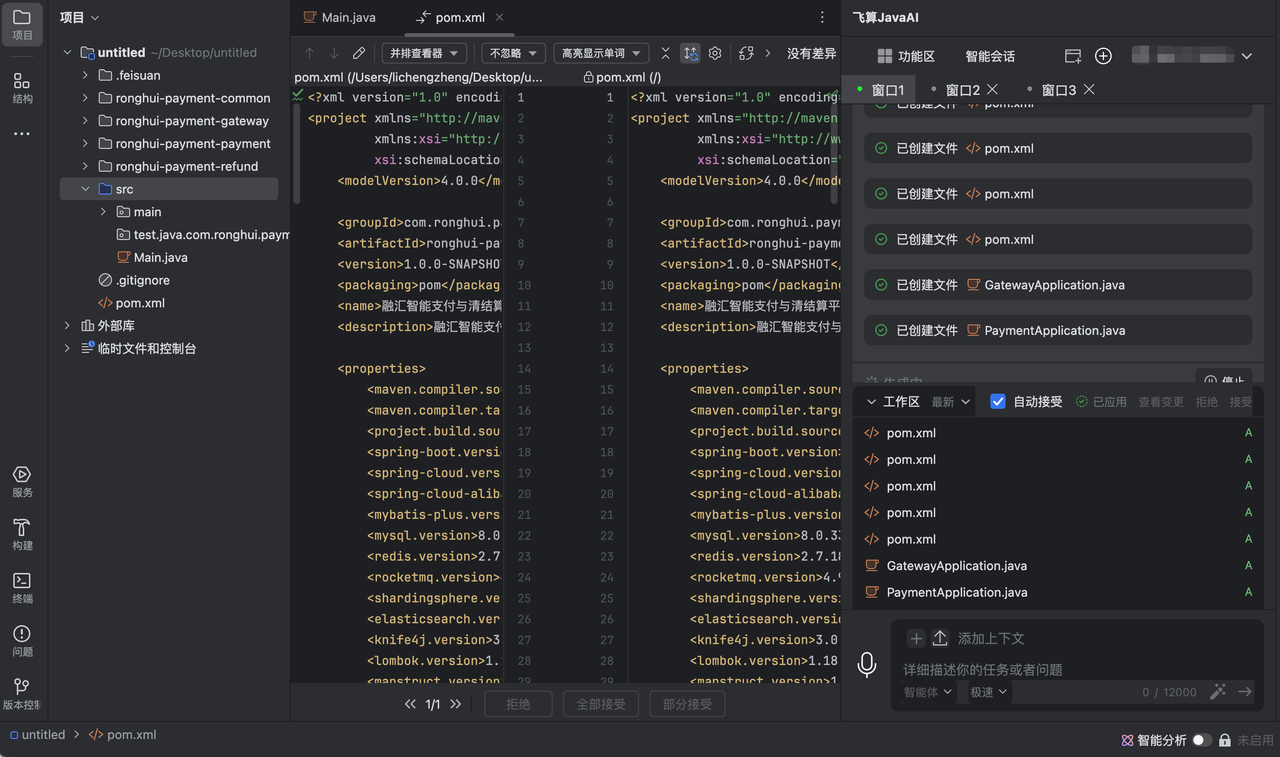Select .gitignore in project tree
1280x757 pixels.
[142, 280]
